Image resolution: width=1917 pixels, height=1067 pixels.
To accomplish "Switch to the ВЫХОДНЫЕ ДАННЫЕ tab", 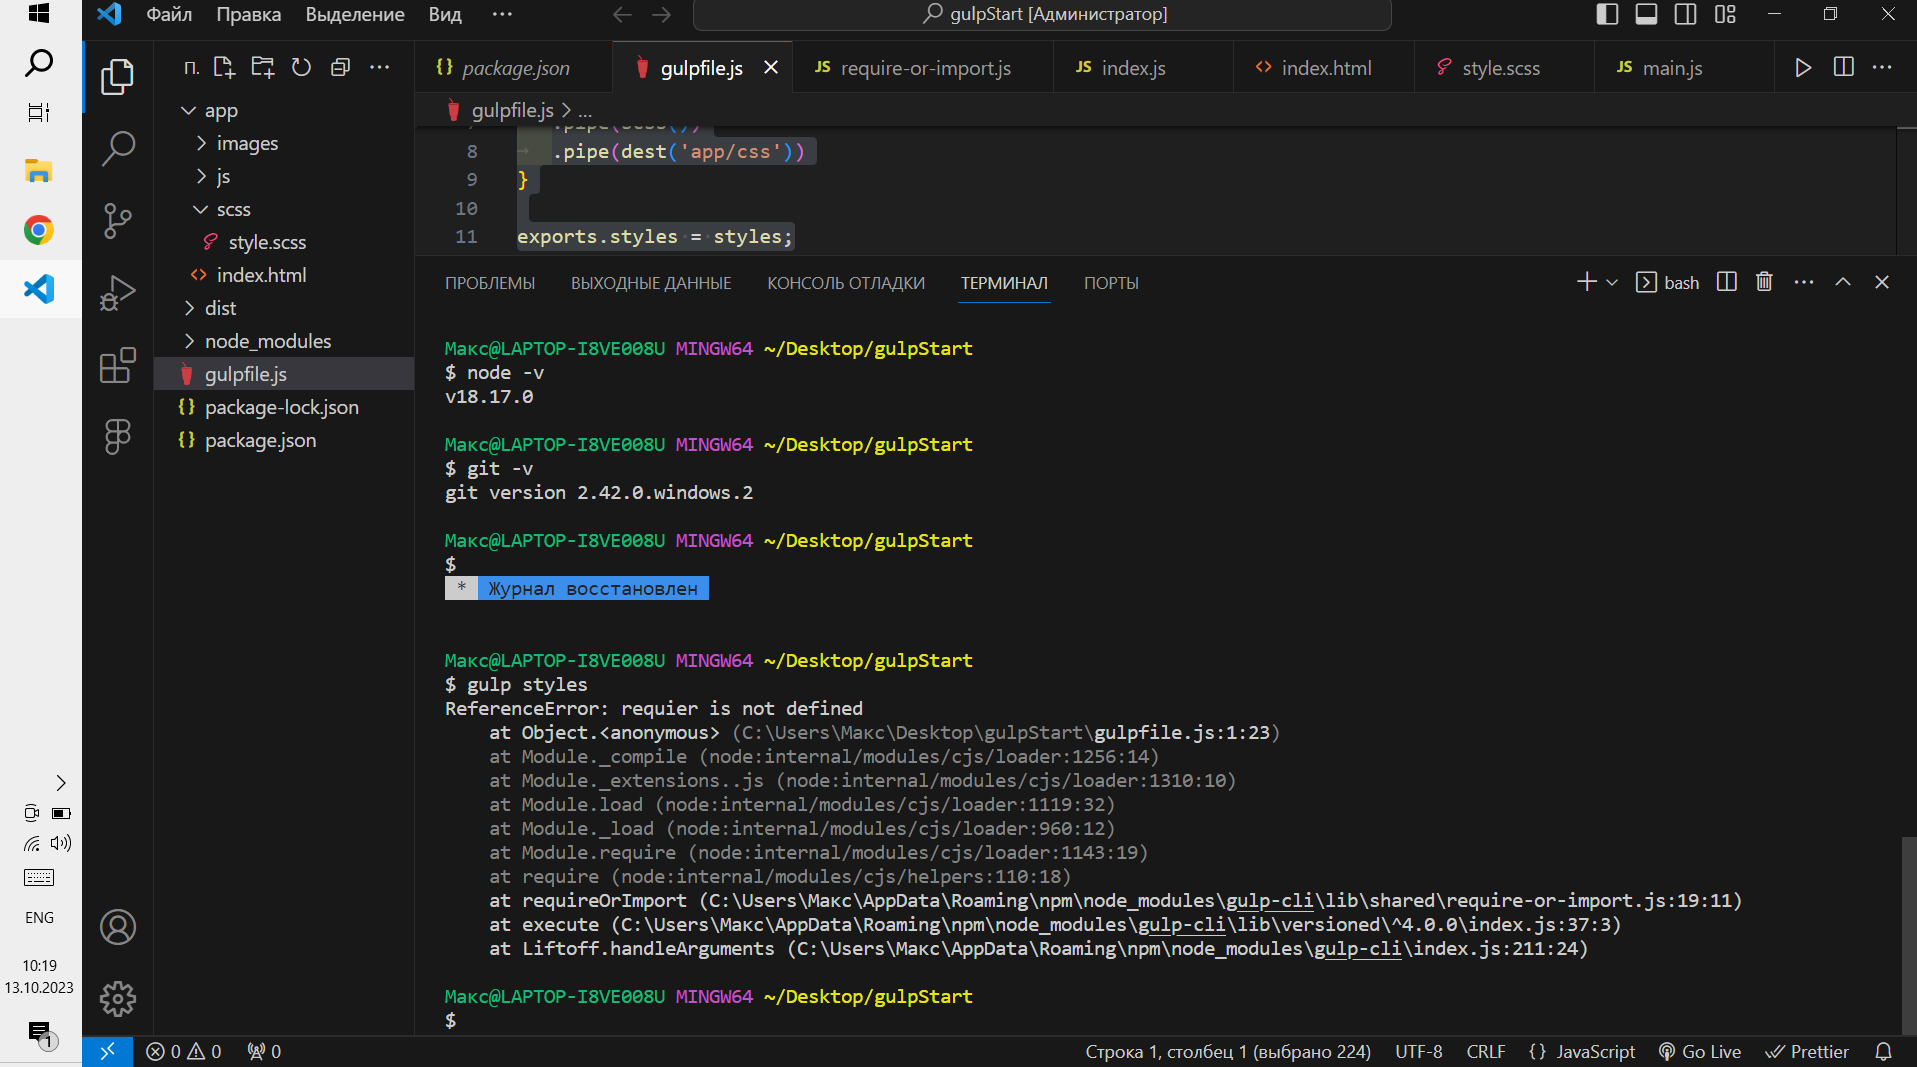I will coord(651,283).
